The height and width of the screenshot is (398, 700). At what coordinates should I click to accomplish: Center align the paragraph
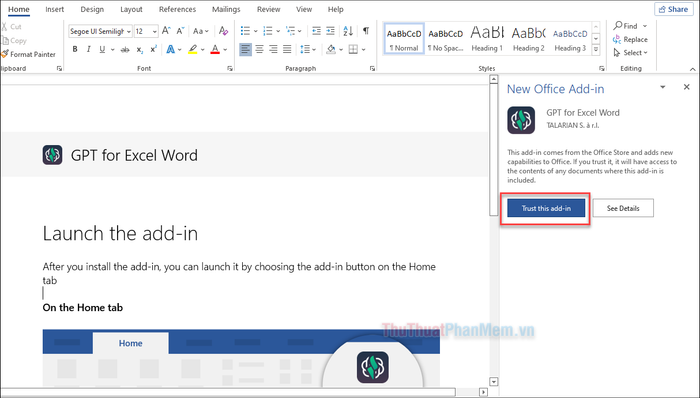pos(259,49)
